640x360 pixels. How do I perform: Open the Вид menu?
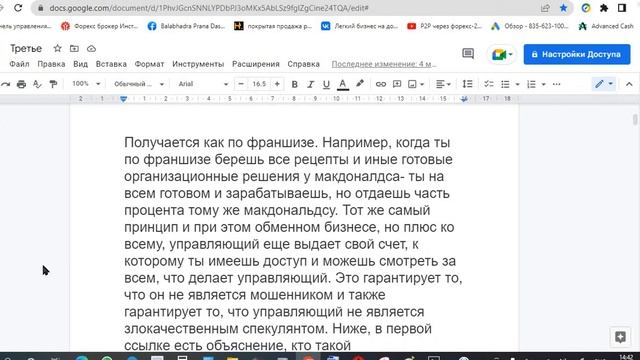point(80,64)
